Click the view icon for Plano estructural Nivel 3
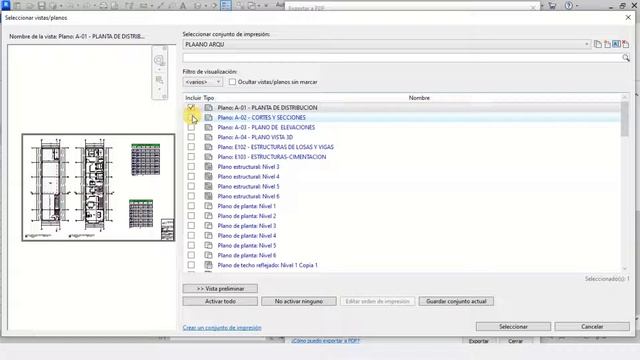The height and width of the screenshot is (360, 640). 209,167
